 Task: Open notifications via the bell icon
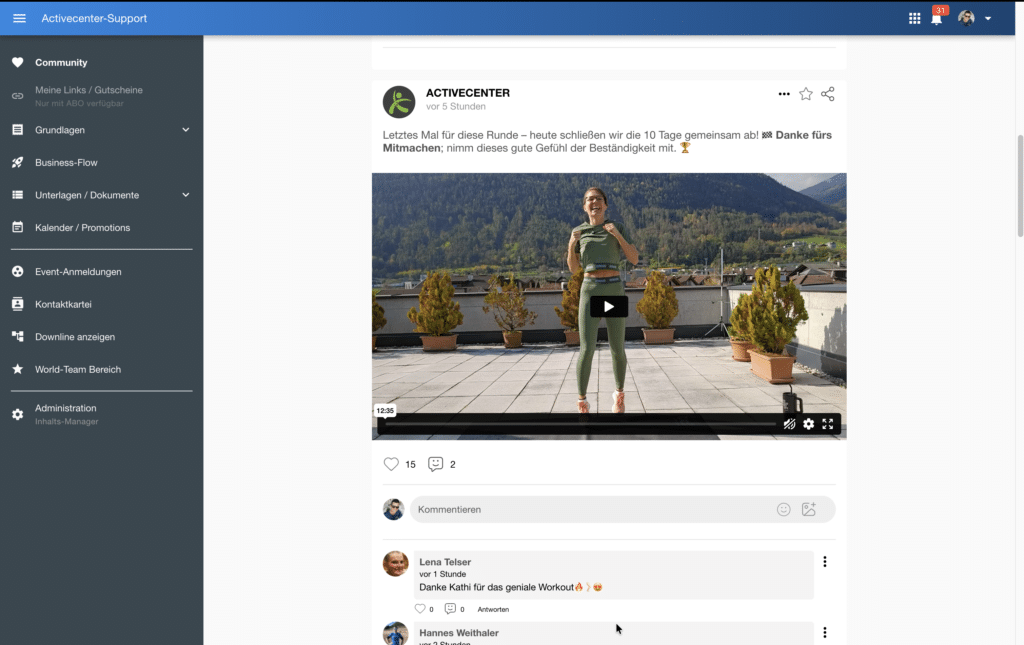(937, 17)
